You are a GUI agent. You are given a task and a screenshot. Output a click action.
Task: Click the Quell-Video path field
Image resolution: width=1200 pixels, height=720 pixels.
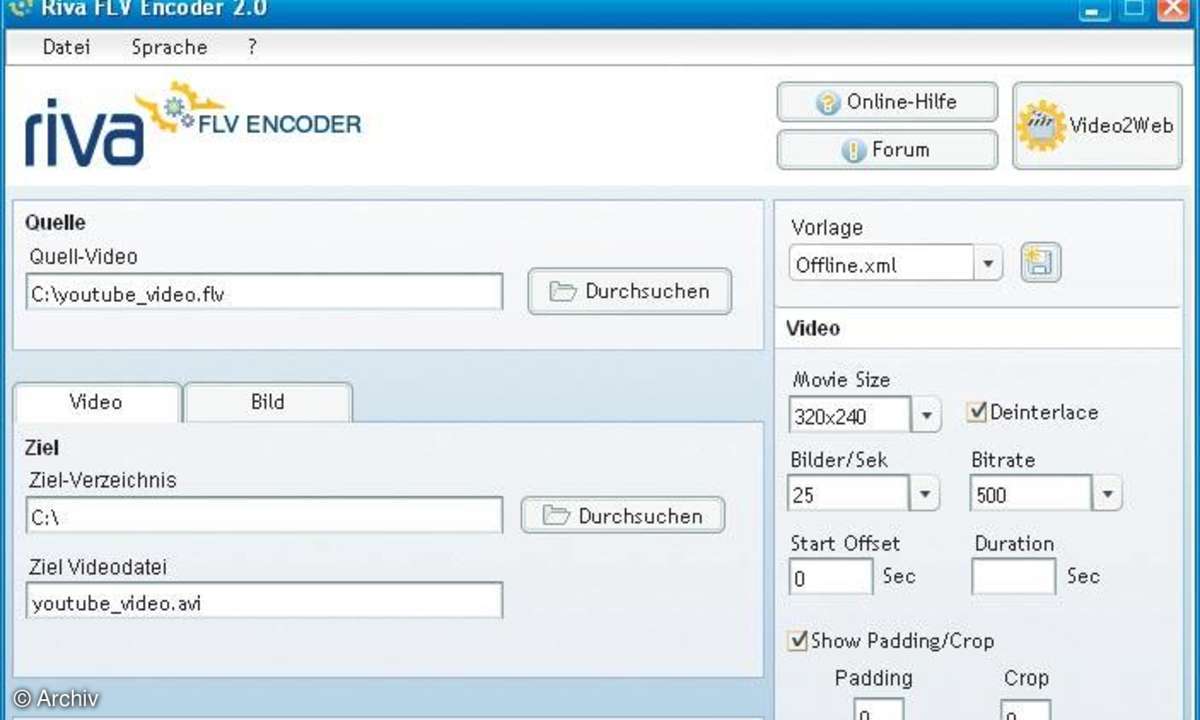pos(265,293)
